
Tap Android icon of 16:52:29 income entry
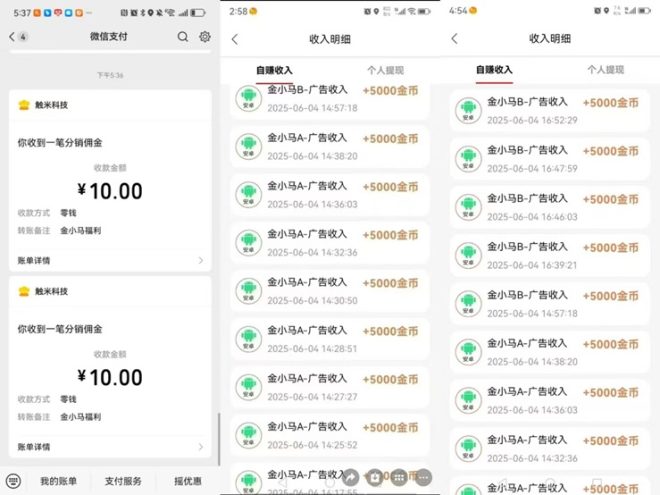(468, 109)
